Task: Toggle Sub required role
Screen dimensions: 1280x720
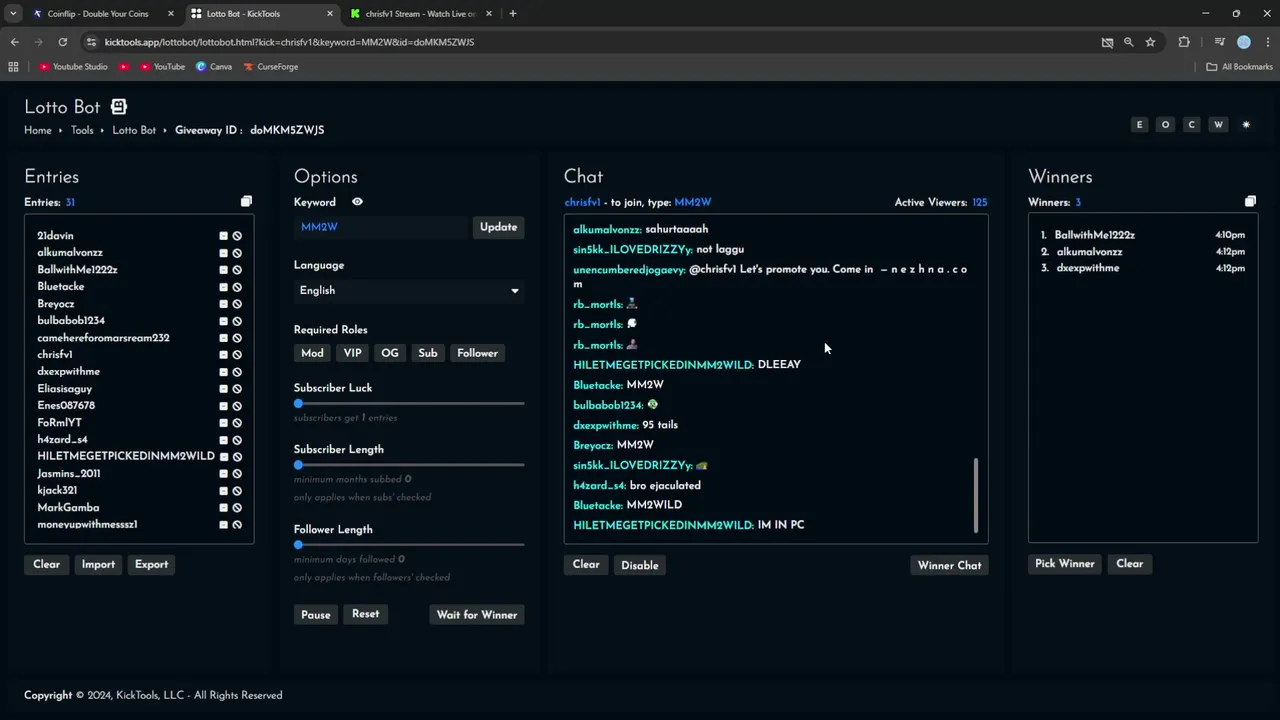Action: pyautogui.click(x=428, y=353)
